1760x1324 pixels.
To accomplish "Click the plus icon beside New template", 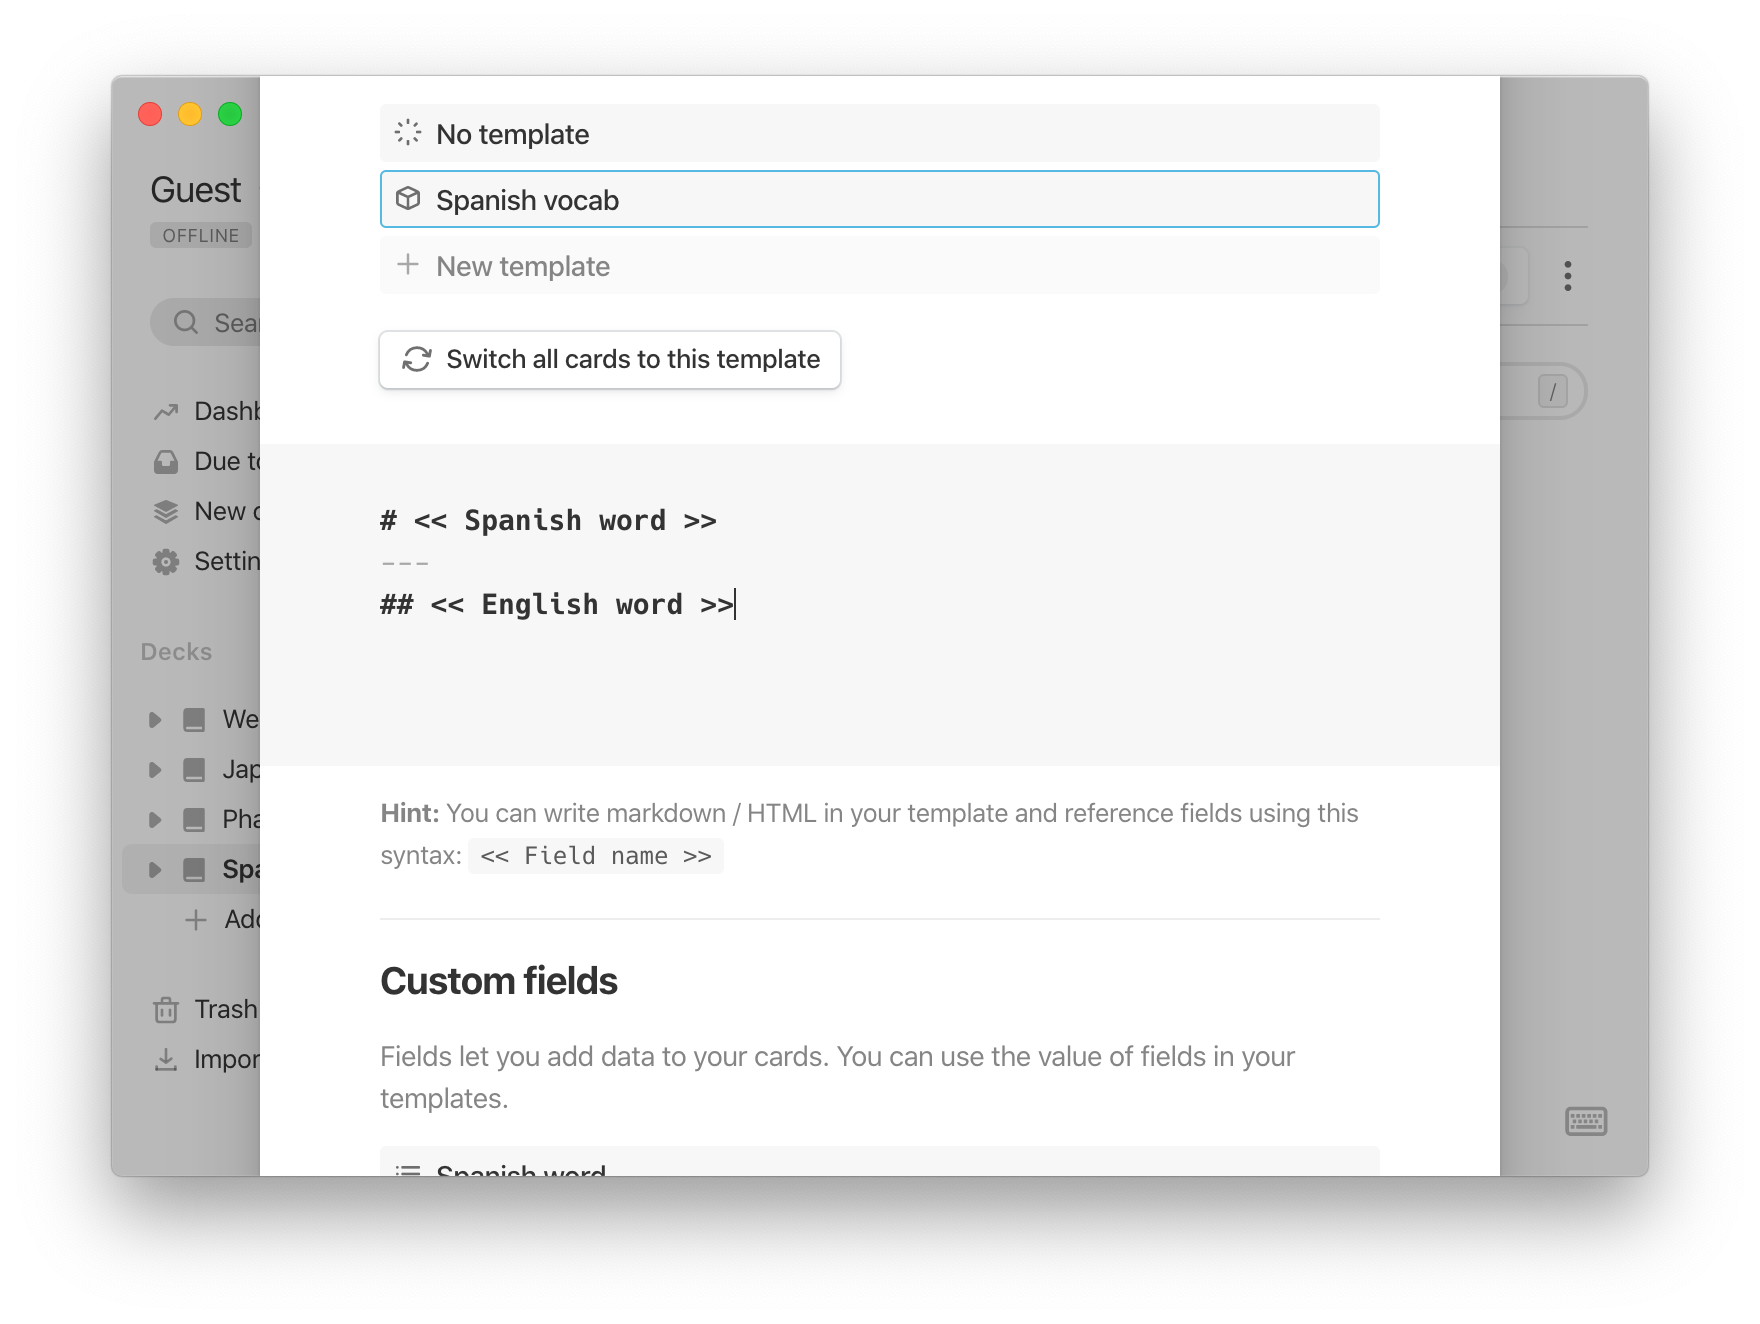I will (408, 265).
